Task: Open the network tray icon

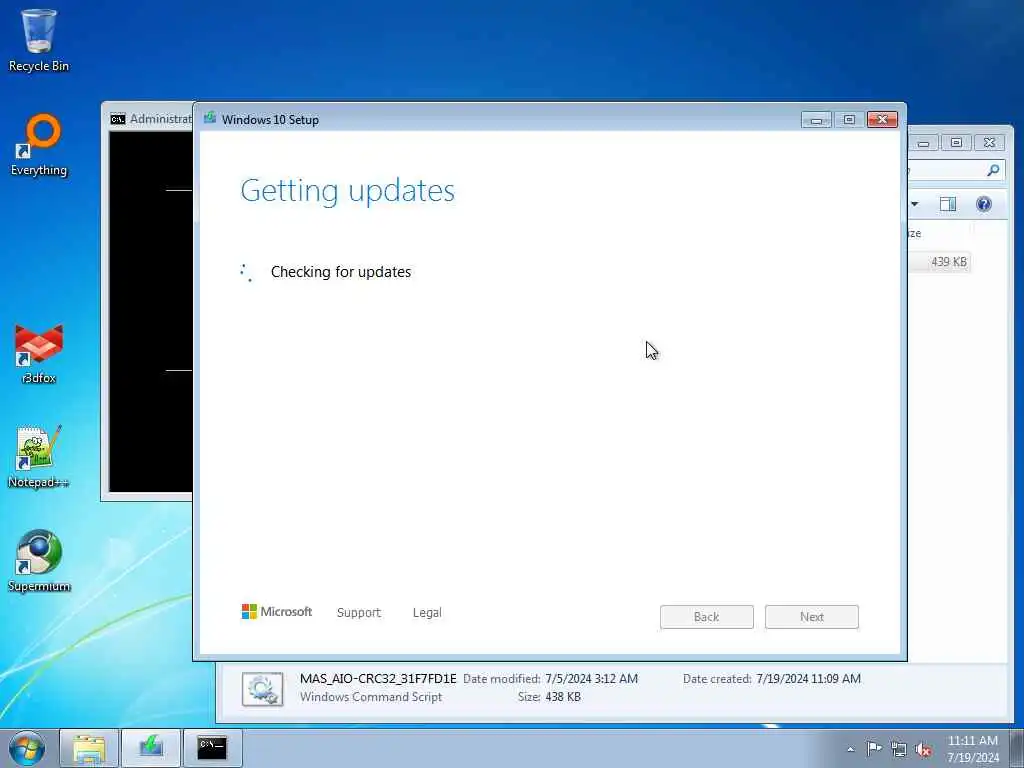Action: click(x=899, y=749)
